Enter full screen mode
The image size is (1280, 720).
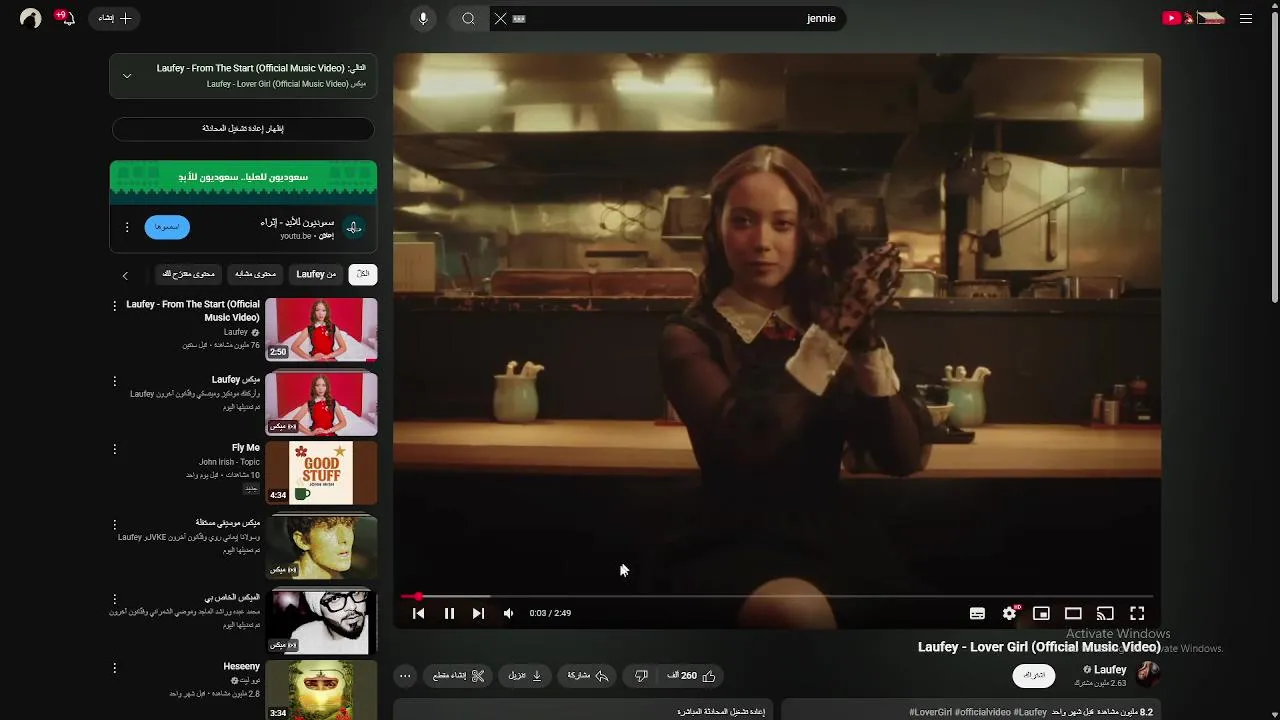1137,613
